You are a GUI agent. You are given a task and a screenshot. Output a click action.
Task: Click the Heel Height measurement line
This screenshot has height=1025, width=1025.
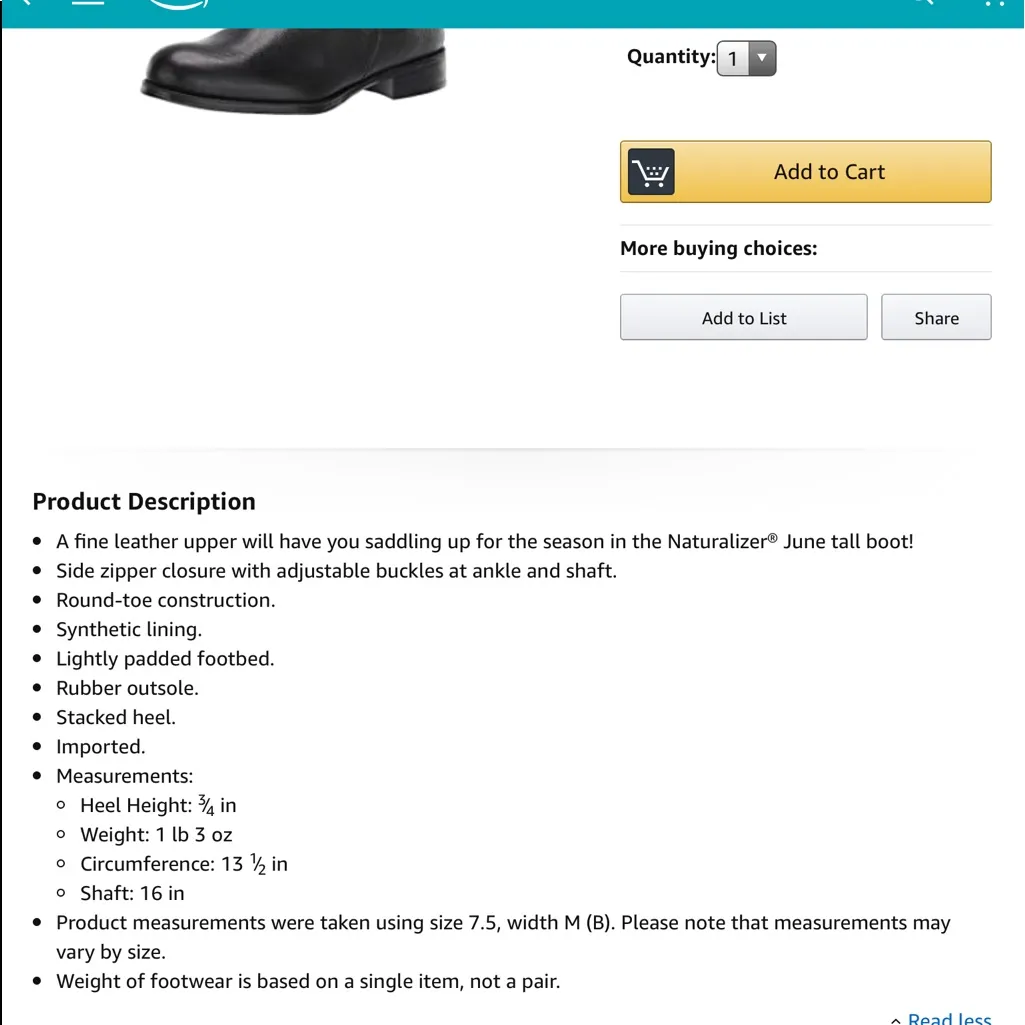(158, 806)
